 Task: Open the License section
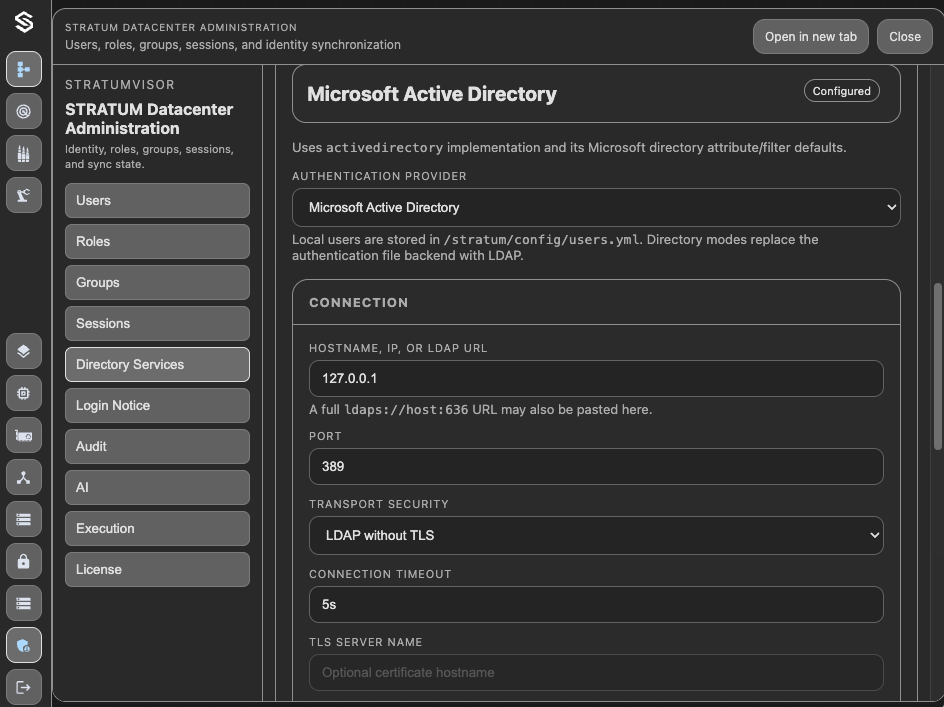coord(157,569)
